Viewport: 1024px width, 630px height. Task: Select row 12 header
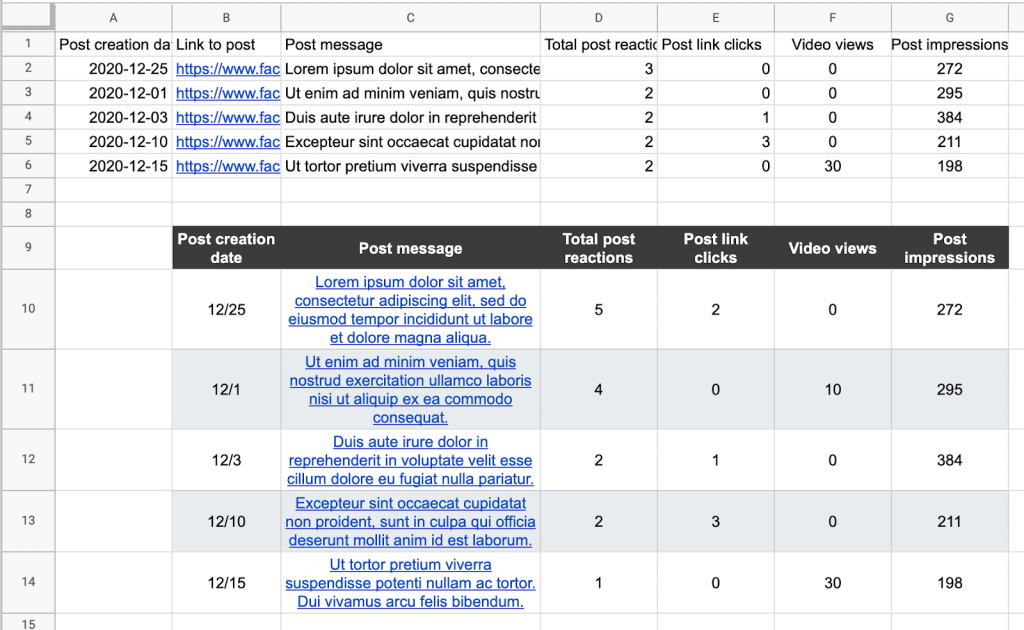coord(27,460)
